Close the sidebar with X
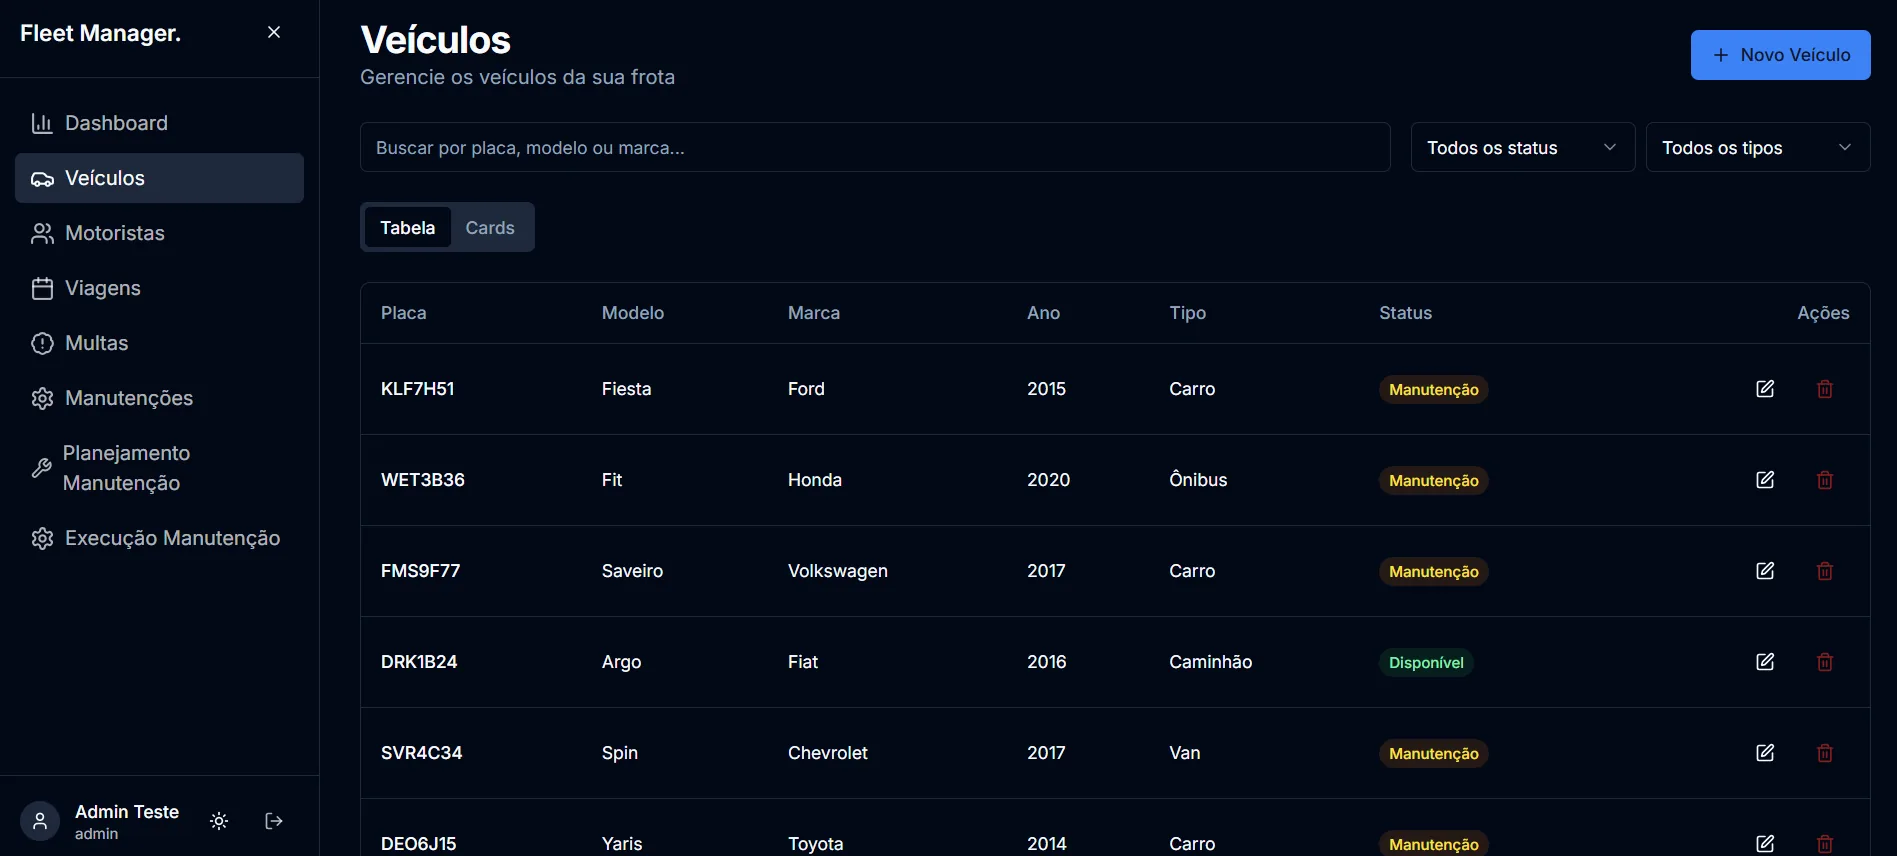The image size is (1897, 856). click(x=274, y=33)
